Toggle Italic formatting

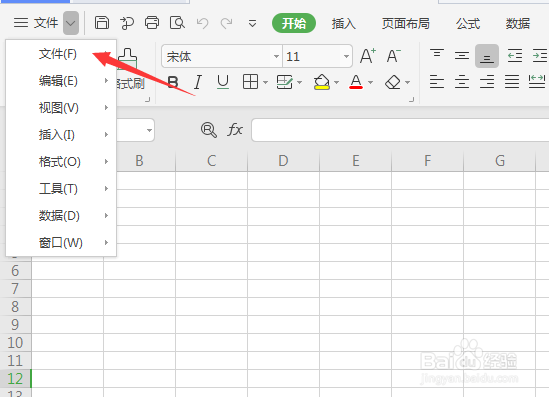[198, 83]
